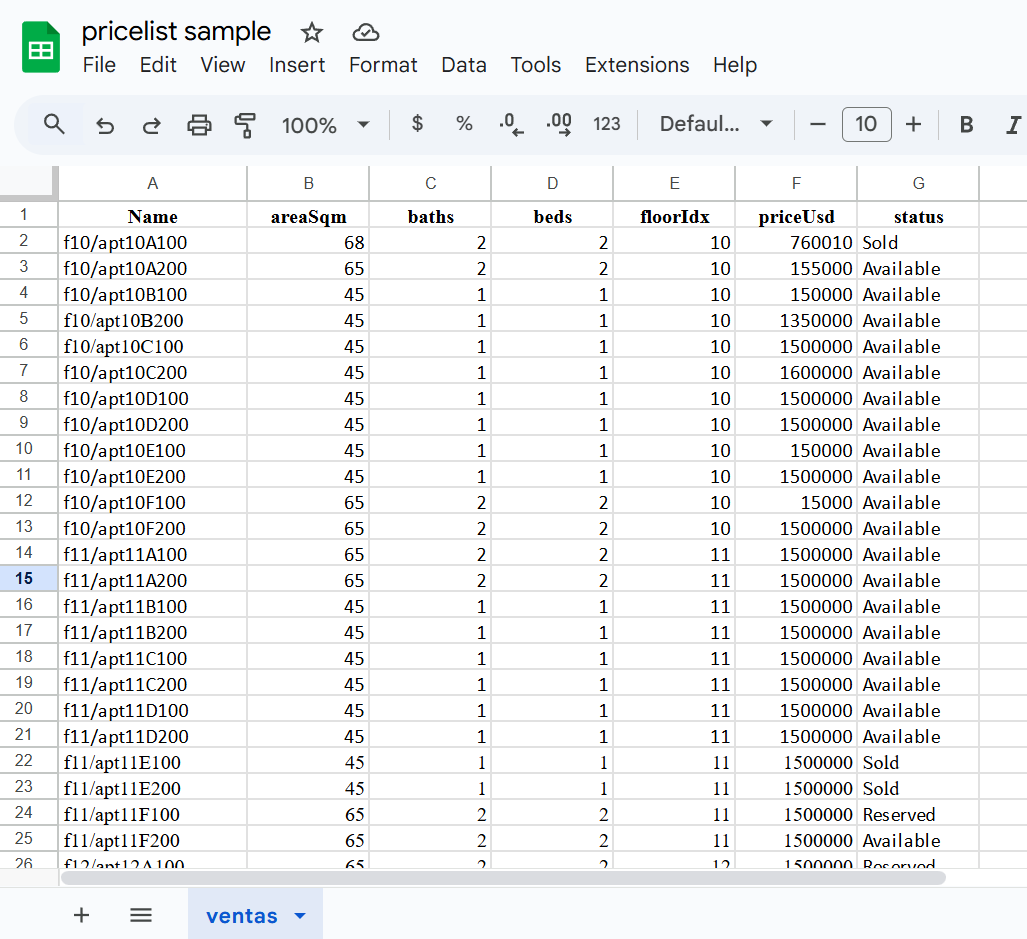
Task: Select cell f11/apt11A200
Action: [153, 580]
